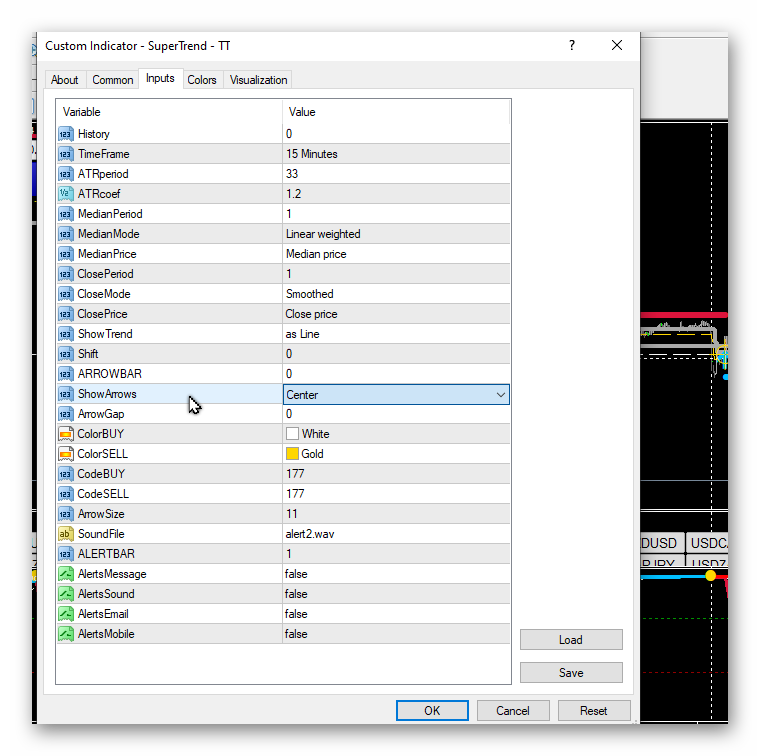This screenshot has height=756, width=760.
Task: Click the icon beside Shift variable
Action: [66, 354]
